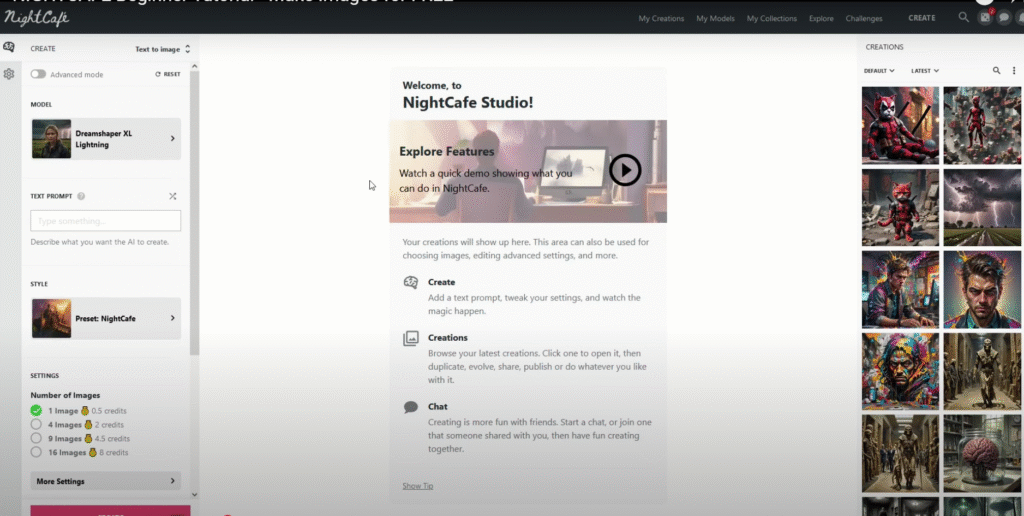Go to My Collections
This screenshot has width=1024, height=516.
[772, 18]
